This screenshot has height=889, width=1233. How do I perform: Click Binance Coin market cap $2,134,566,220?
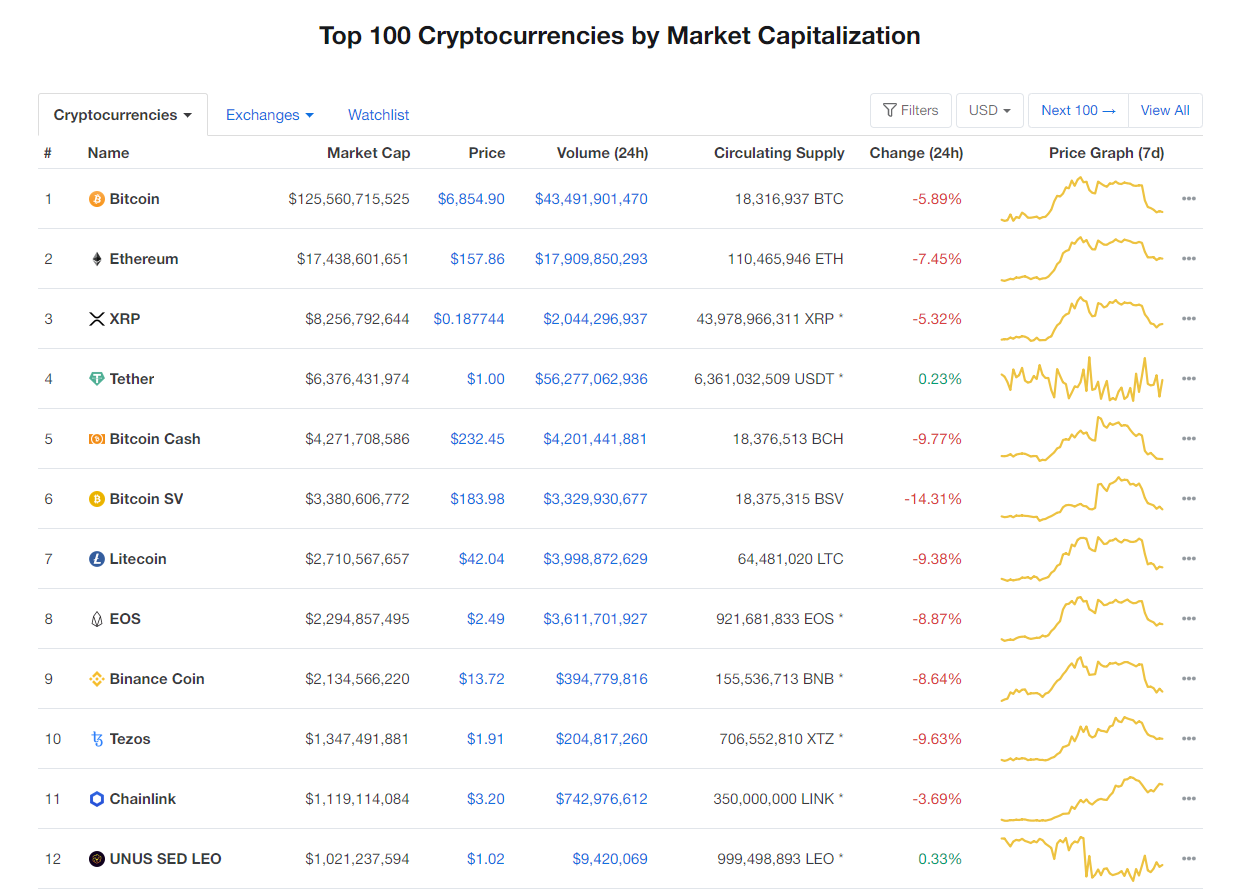[x=357, y=679]
